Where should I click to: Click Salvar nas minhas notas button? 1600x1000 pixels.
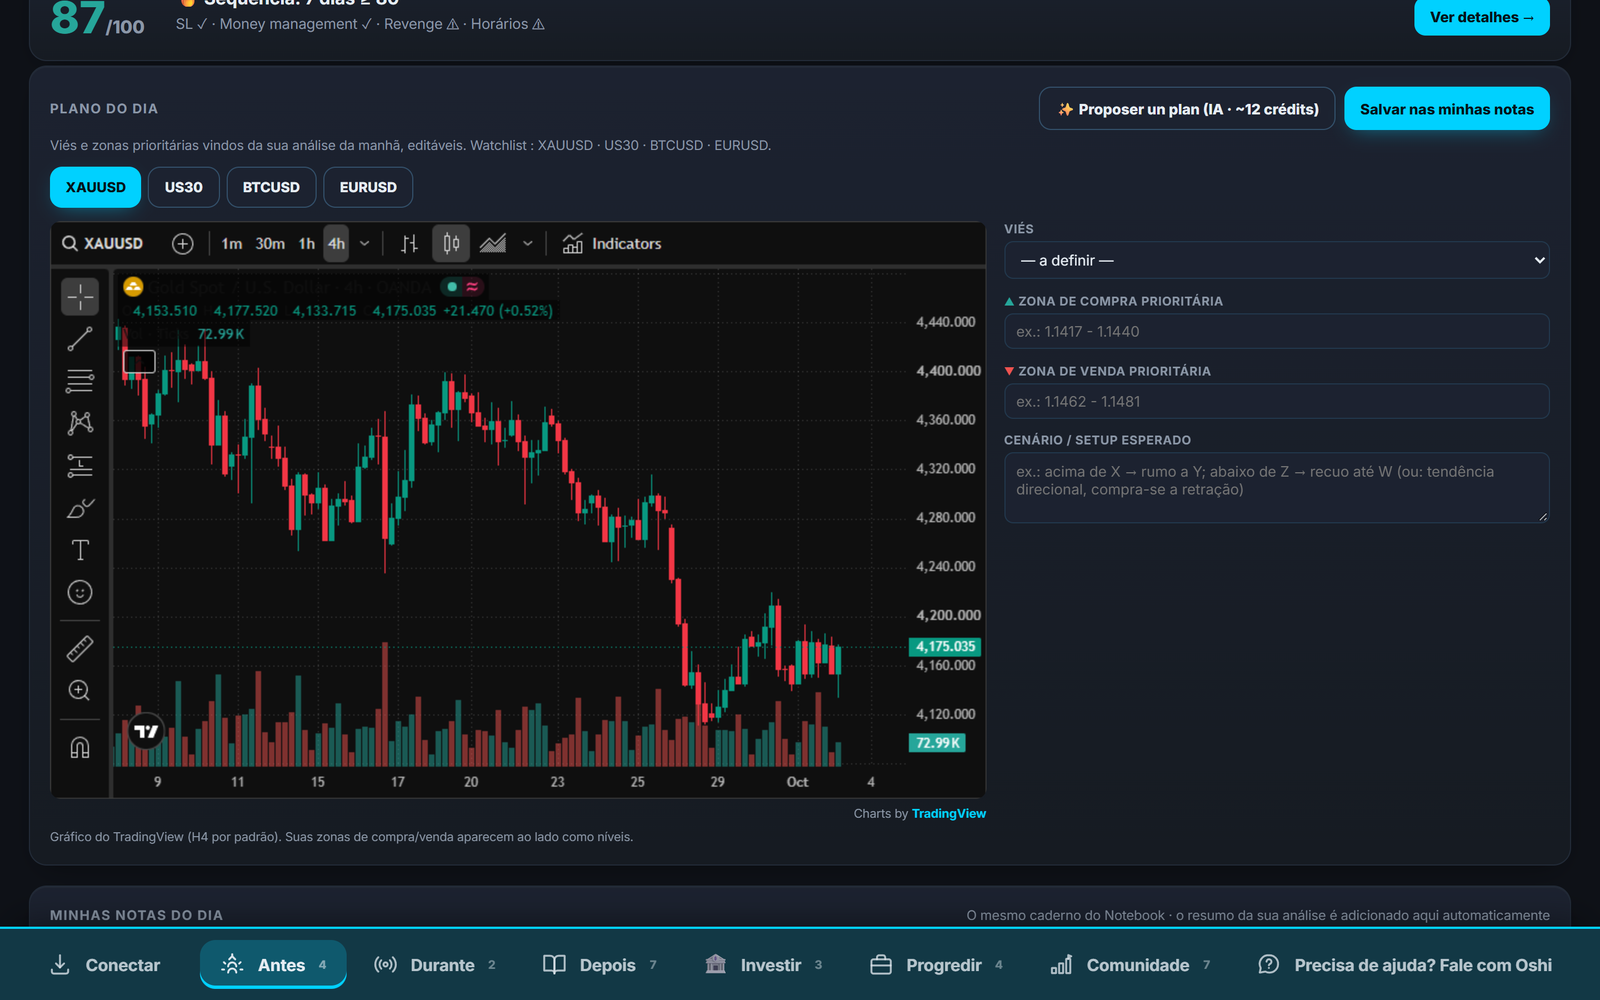[1447, 109]
